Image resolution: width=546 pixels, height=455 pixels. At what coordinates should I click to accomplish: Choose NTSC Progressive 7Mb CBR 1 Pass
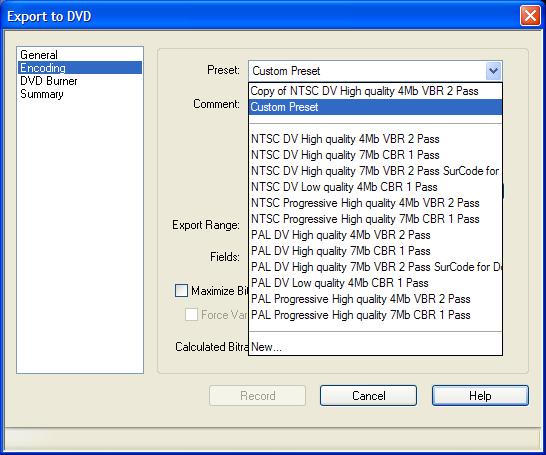pos(375,219)
